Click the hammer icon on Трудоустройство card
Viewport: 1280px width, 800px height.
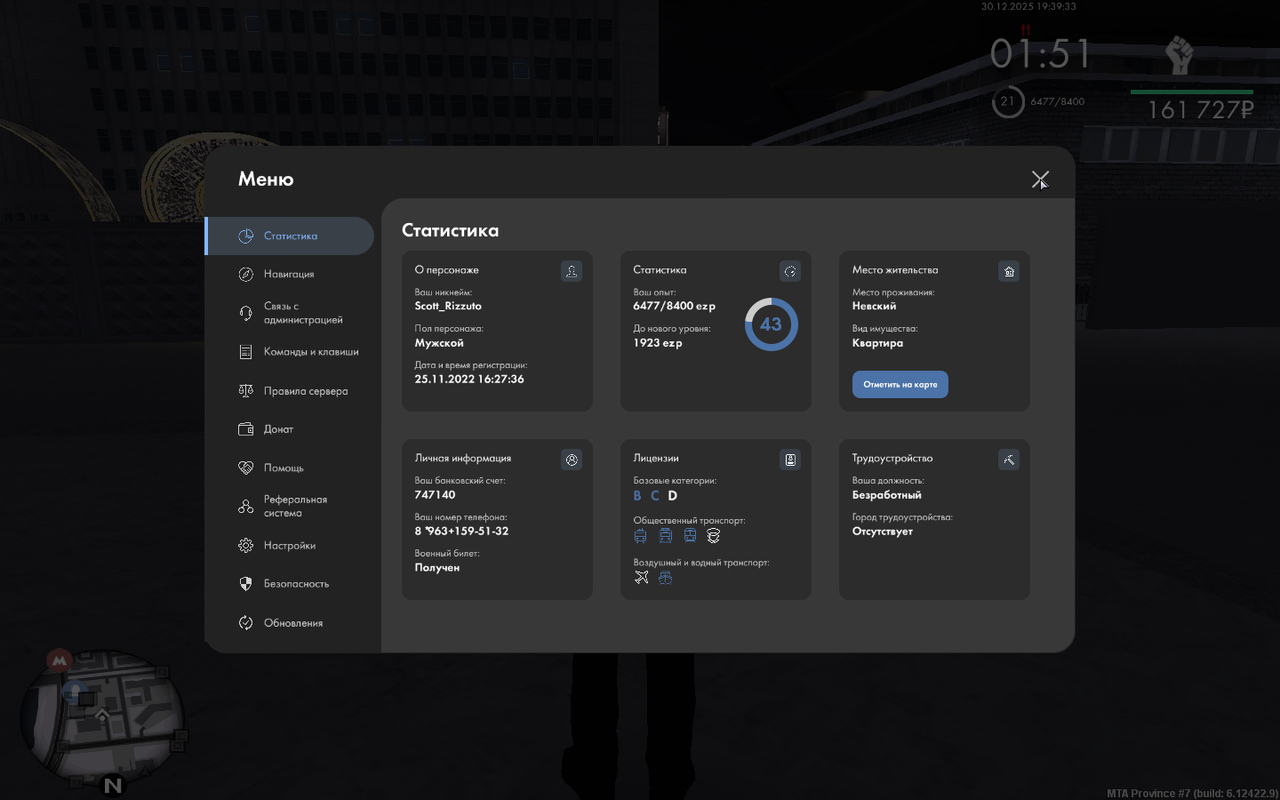1009,460
